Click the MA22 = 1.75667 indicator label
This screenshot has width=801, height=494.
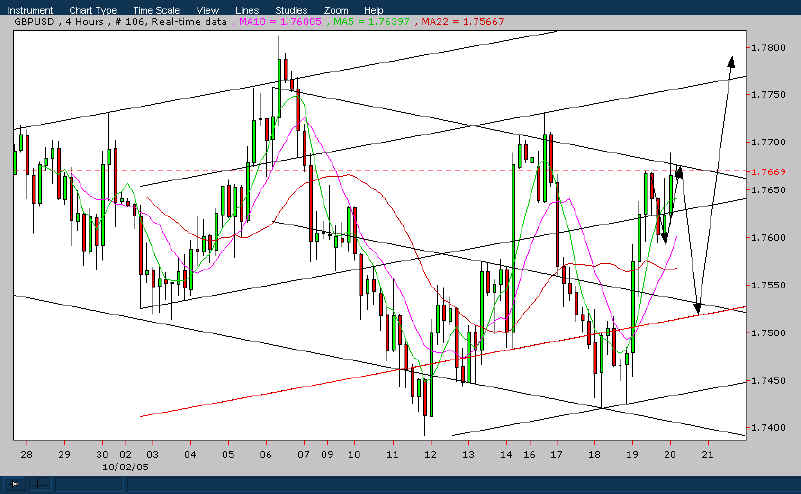[463, 21]
